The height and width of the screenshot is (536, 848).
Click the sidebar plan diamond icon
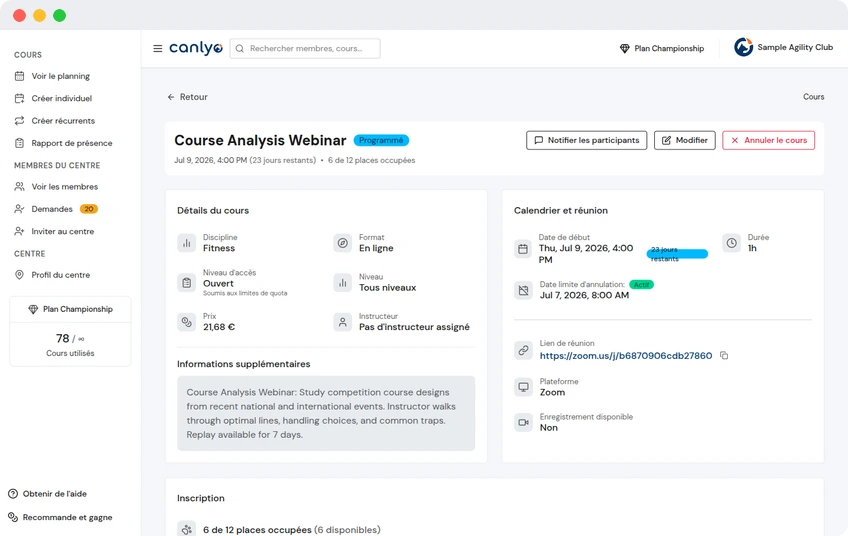33,309
